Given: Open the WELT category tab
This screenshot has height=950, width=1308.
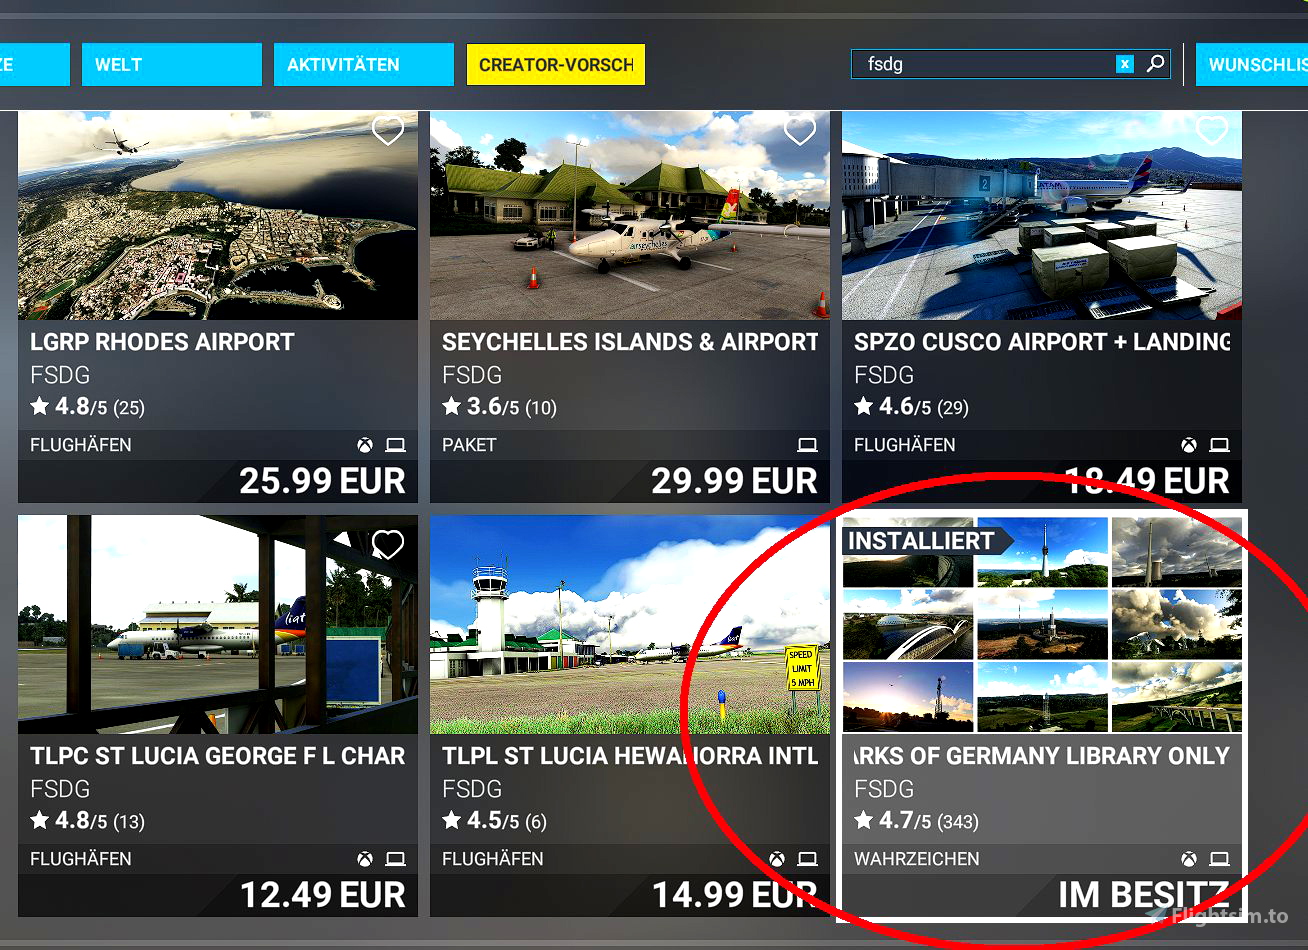Looking at the screenshot, I should pyautogui.click(x=172, y=64).
